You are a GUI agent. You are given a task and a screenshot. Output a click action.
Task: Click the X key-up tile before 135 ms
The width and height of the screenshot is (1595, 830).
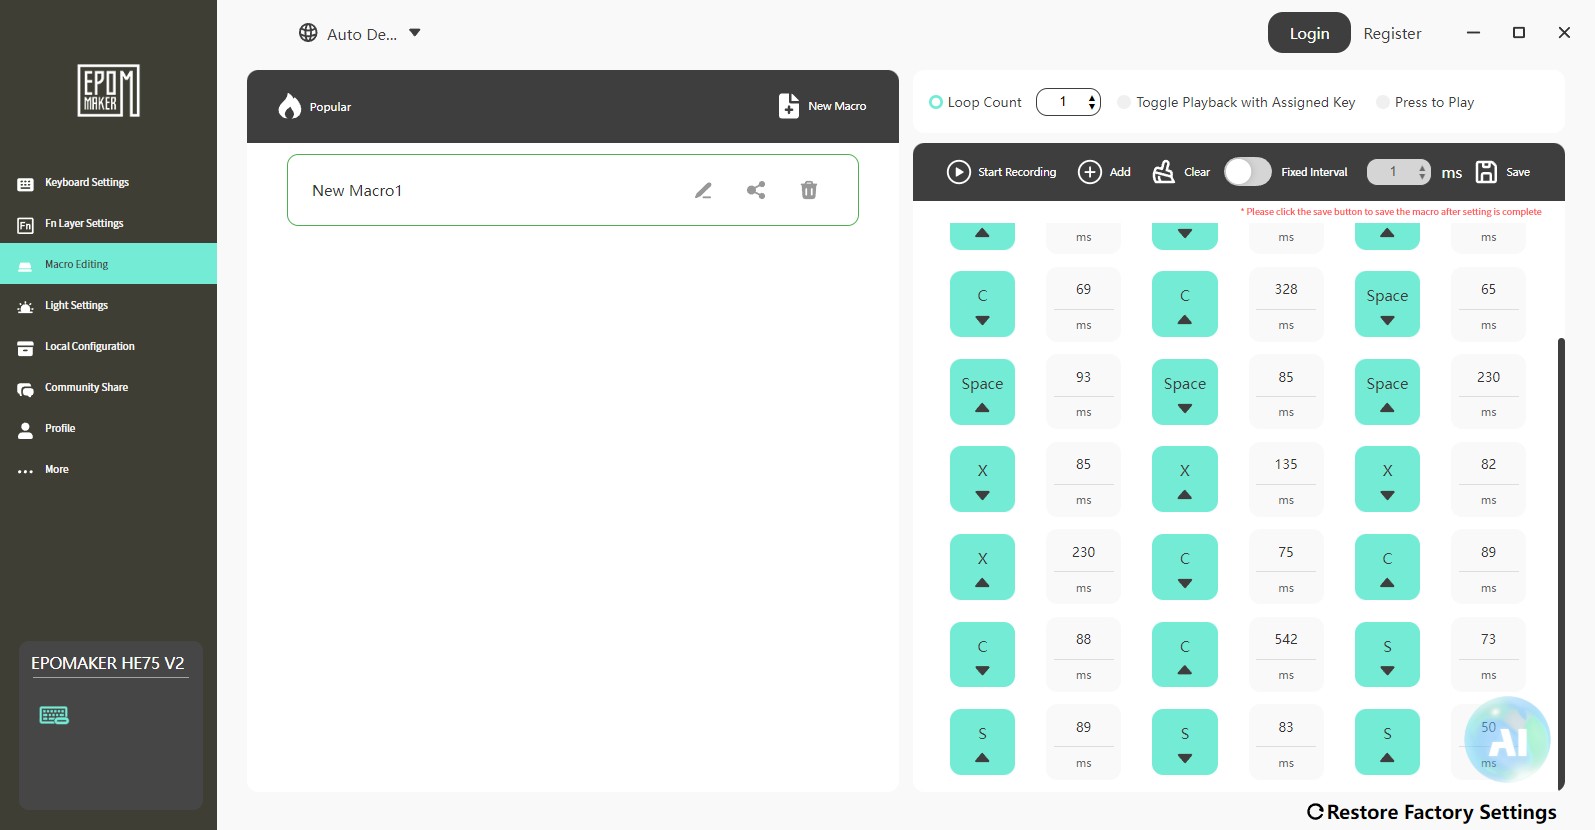[x=1185, y=479]
